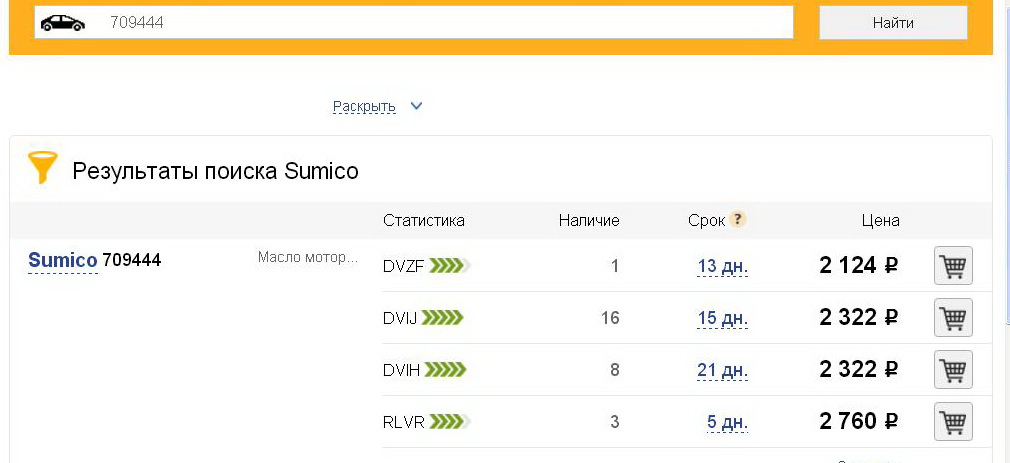Click the yellow funnel filter icon
The image size is (1010, 463).
[43, 167]
